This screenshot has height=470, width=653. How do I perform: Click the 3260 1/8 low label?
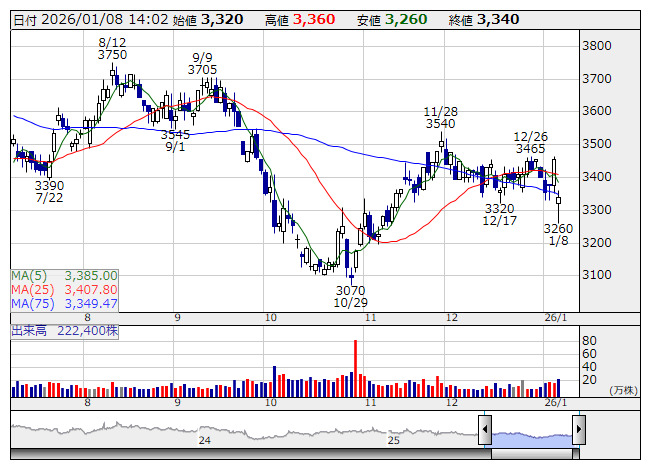[558, 234]
